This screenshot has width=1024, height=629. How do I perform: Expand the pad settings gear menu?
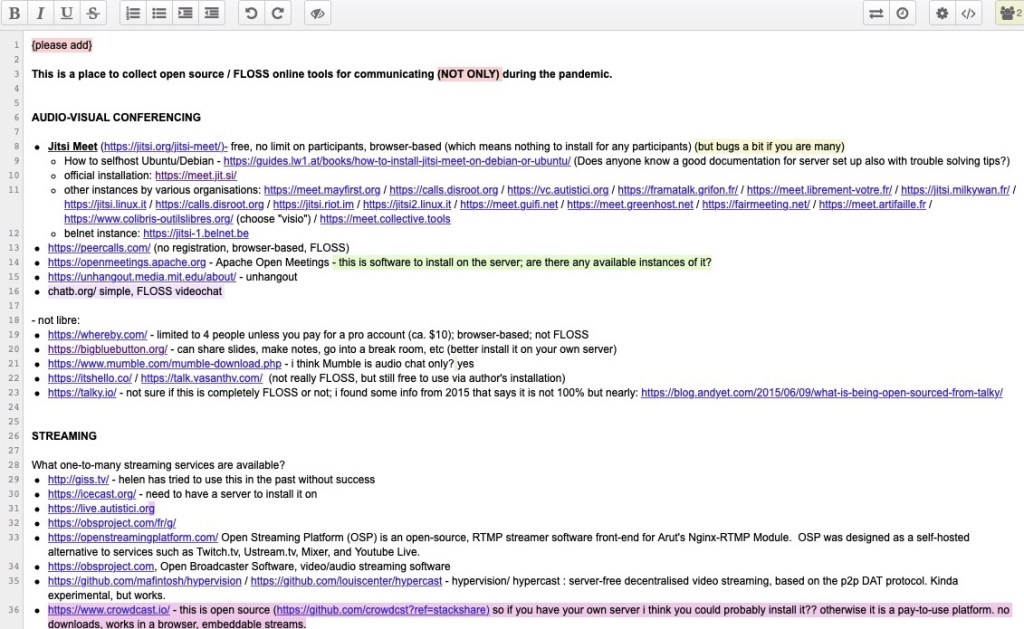[942, 13]
